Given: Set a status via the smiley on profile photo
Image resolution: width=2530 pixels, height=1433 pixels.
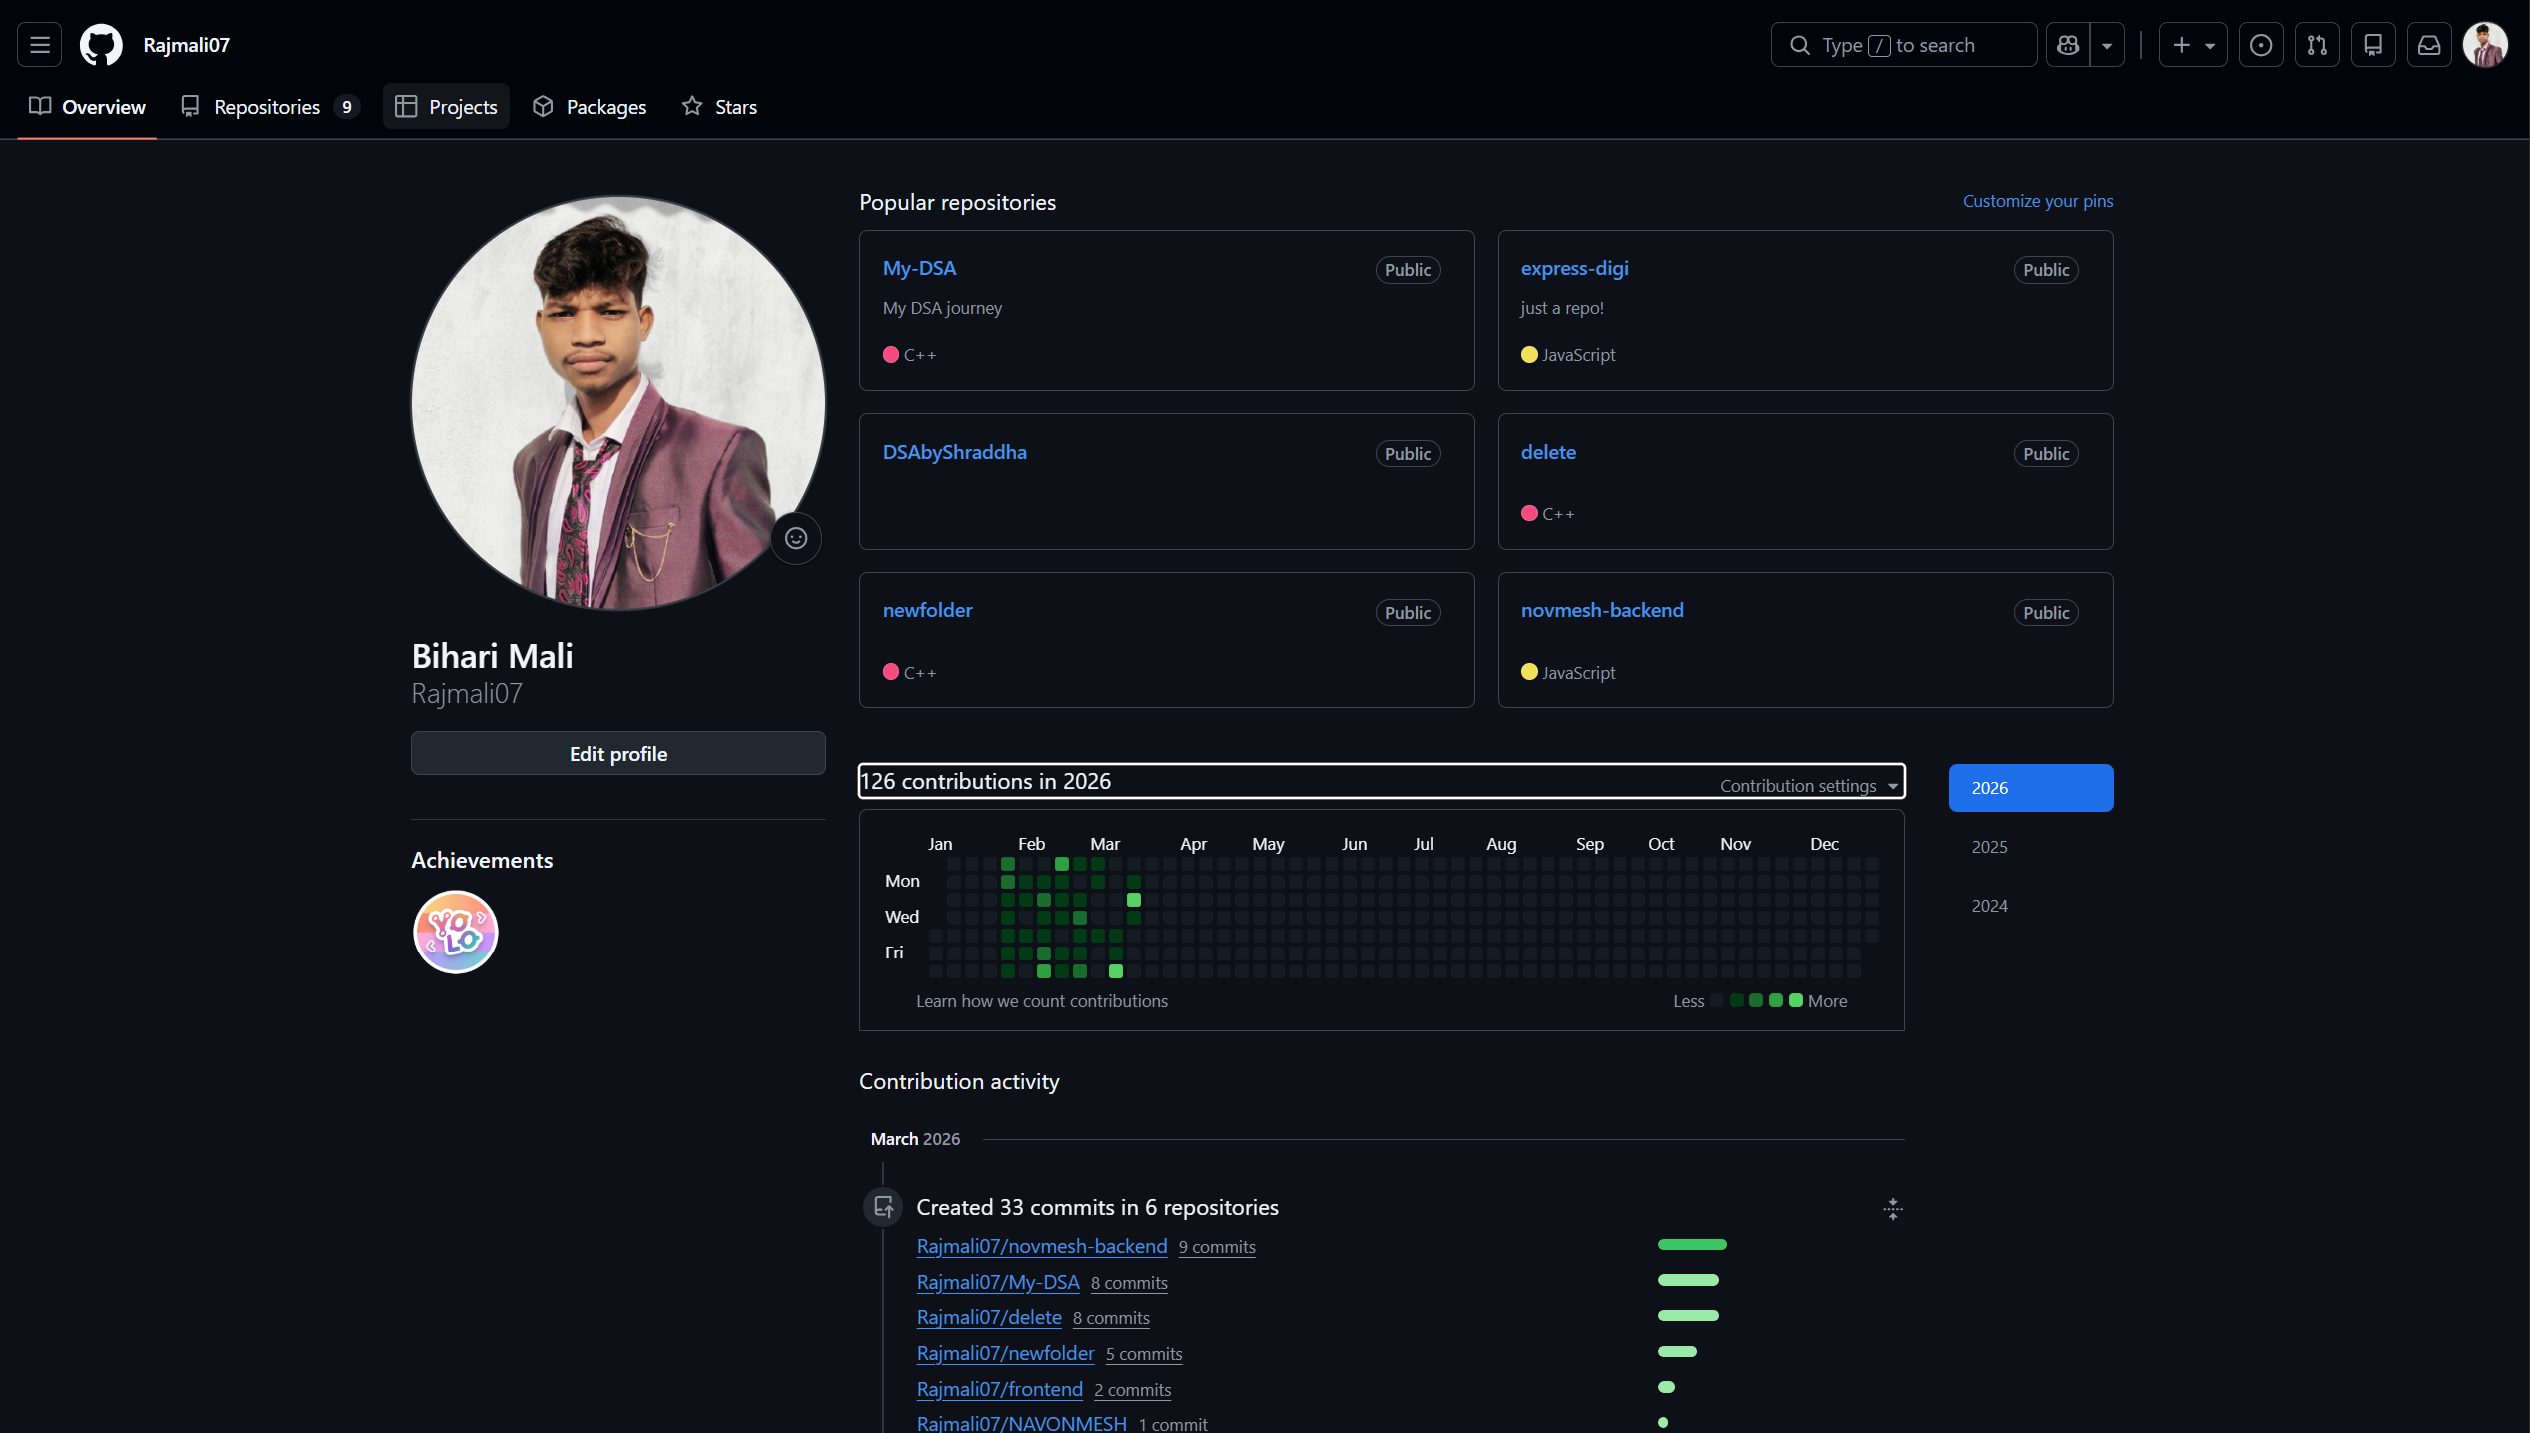Looking at the screenshot, I should click(796, 538).
